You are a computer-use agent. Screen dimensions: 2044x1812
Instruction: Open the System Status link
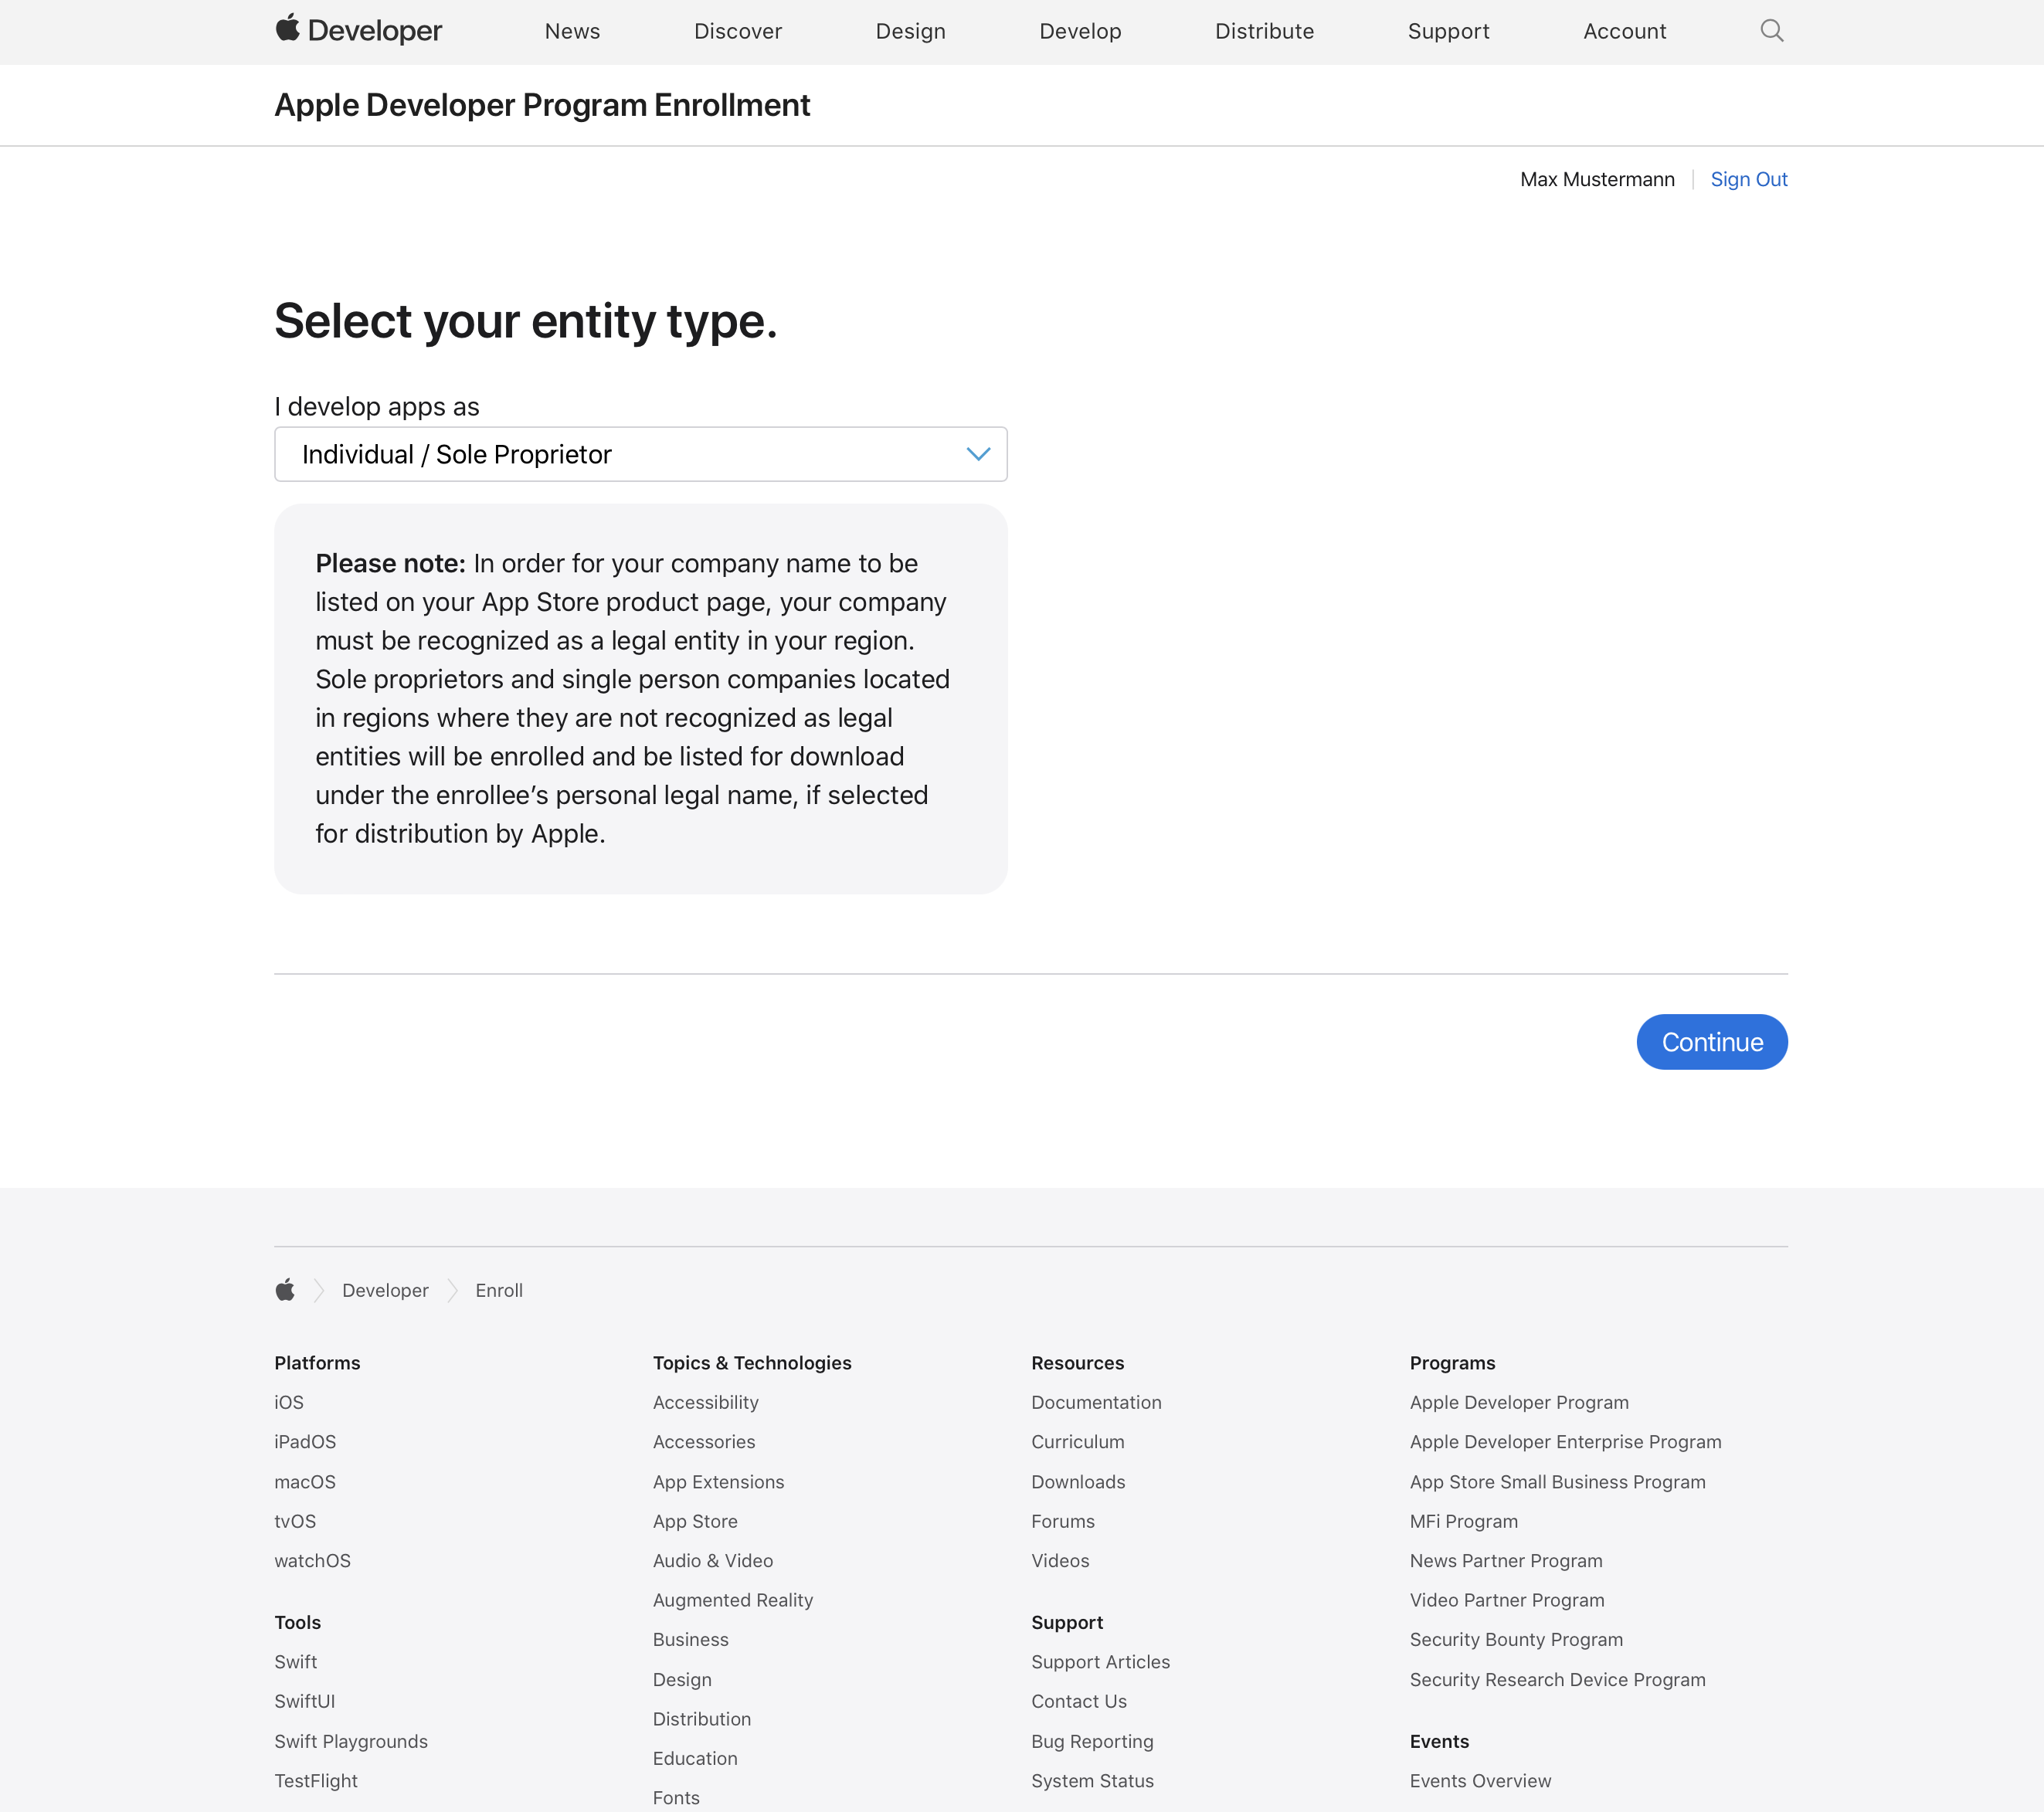tap(1092, 1780)
